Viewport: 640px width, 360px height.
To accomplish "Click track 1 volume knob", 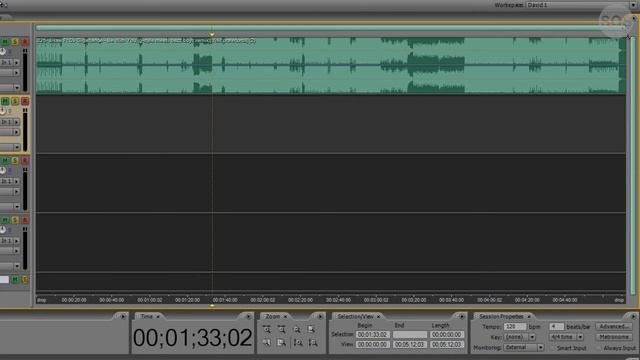I will click(x=3, y=51).
